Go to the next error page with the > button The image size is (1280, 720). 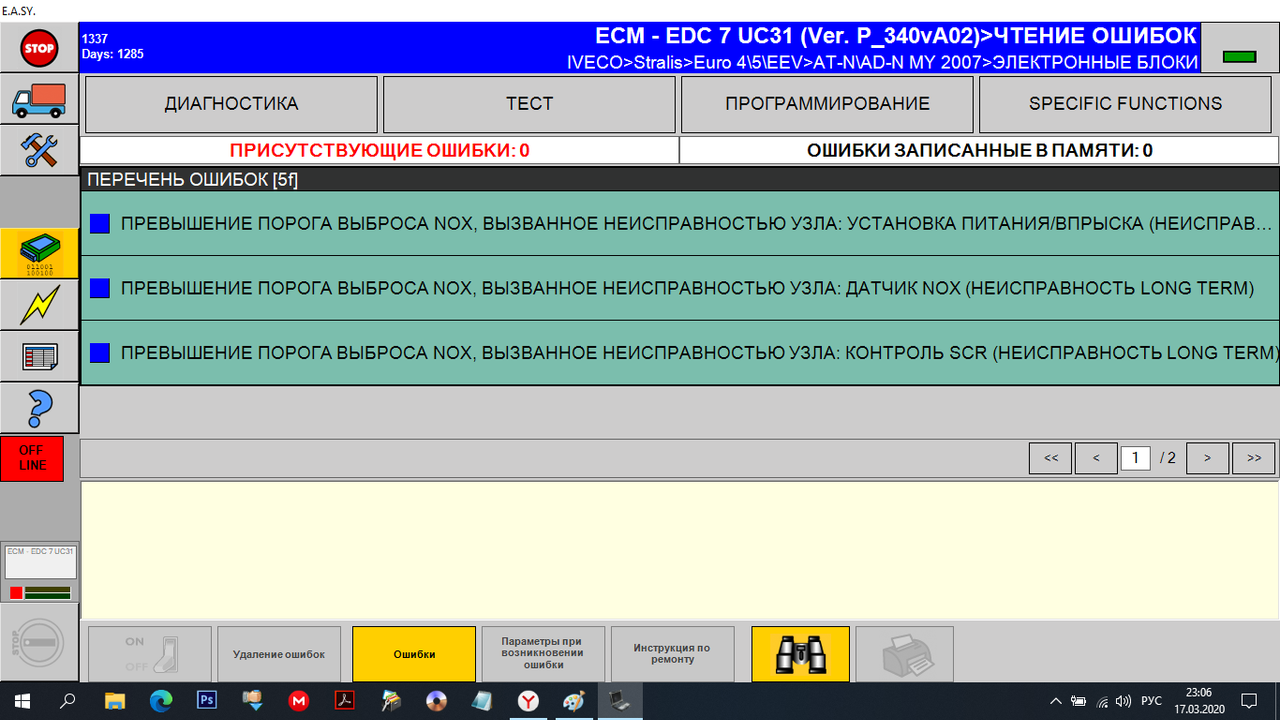click(x=1207, y=457)
